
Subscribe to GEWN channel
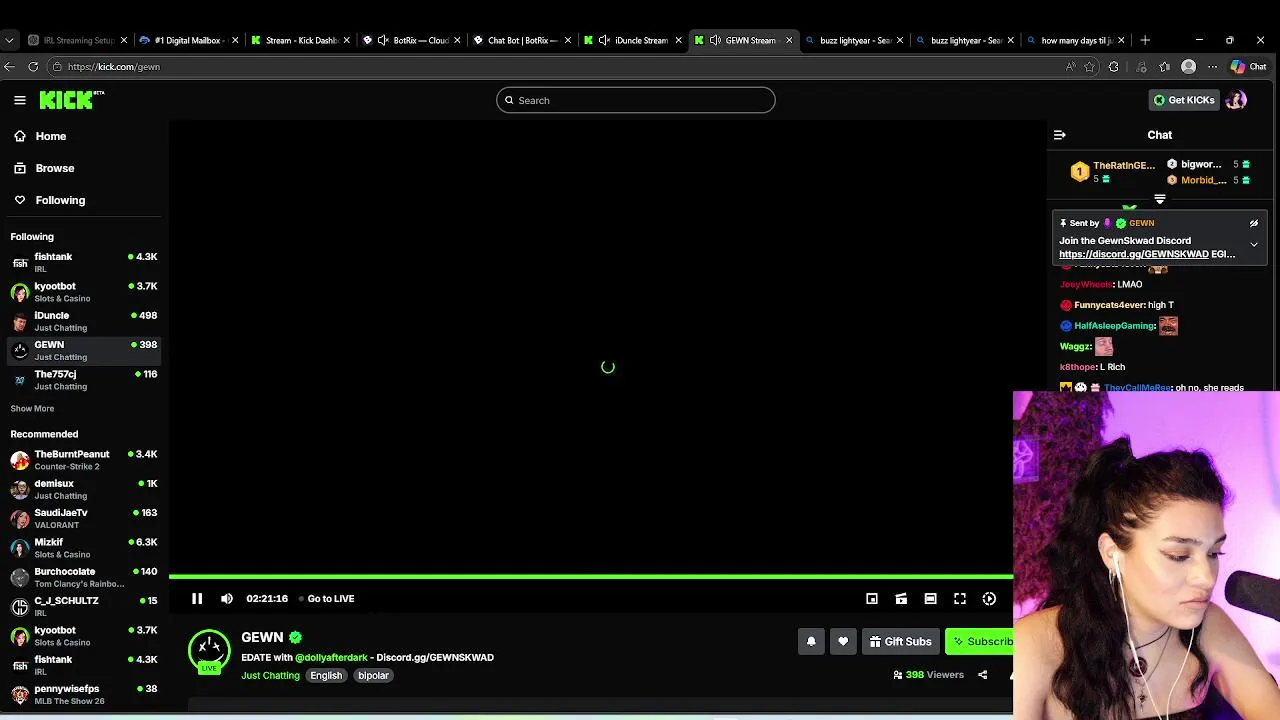[x=980, y=641]
